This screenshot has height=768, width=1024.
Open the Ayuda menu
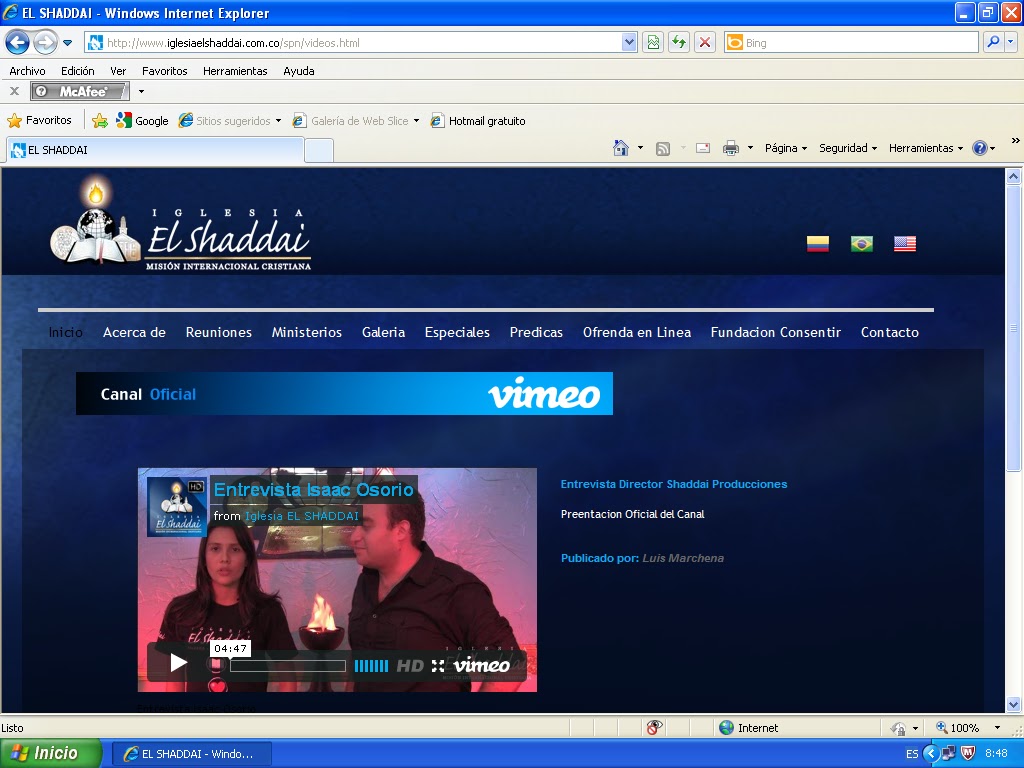[299, 71]
